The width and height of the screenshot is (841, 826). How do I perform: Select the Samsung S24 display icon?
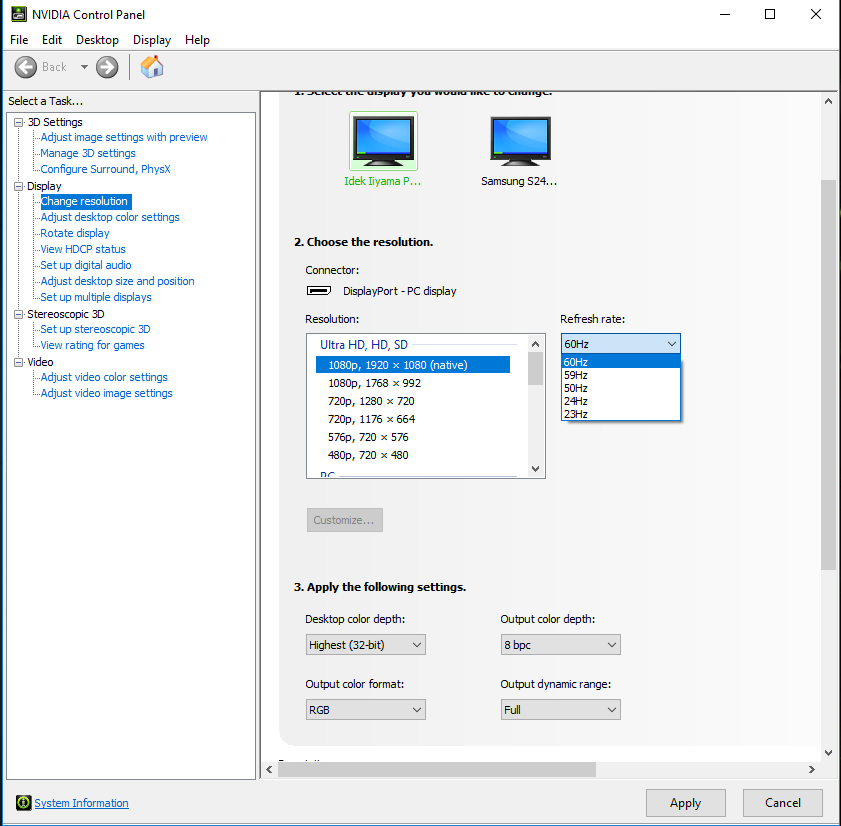[520, 141]
